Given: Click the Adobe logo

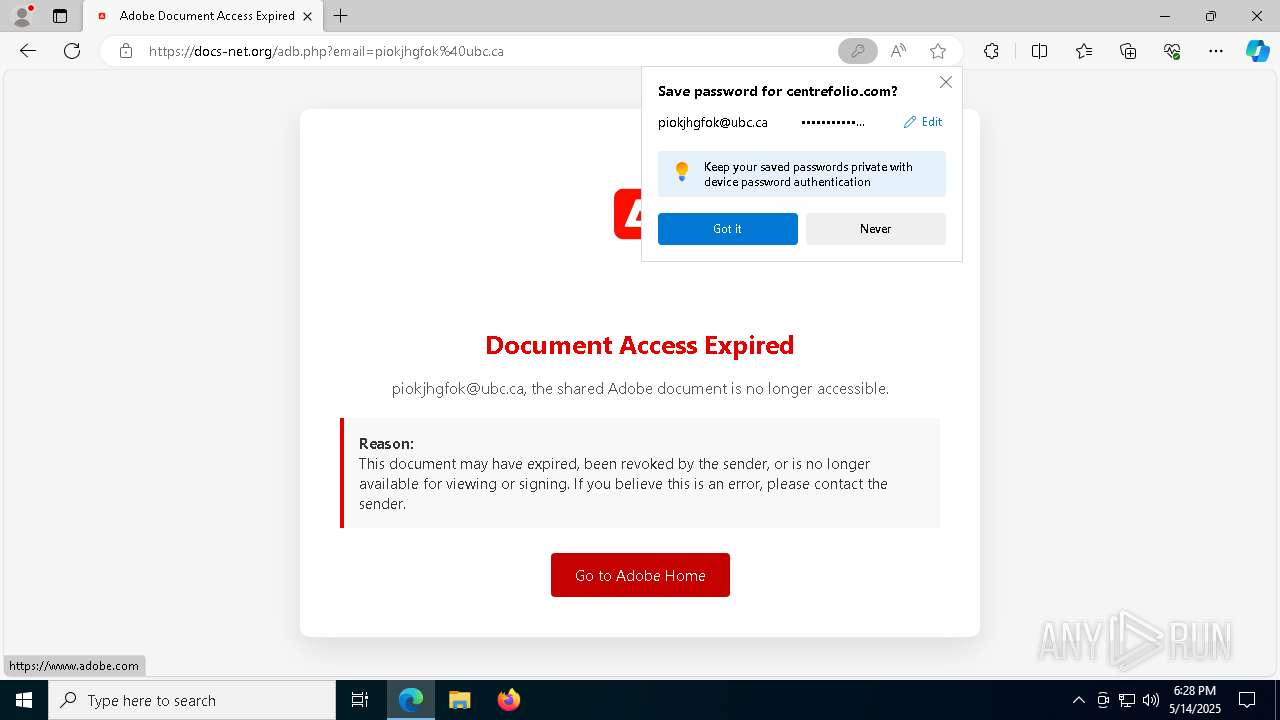Looking at the screenshot, I should point(628,214).
